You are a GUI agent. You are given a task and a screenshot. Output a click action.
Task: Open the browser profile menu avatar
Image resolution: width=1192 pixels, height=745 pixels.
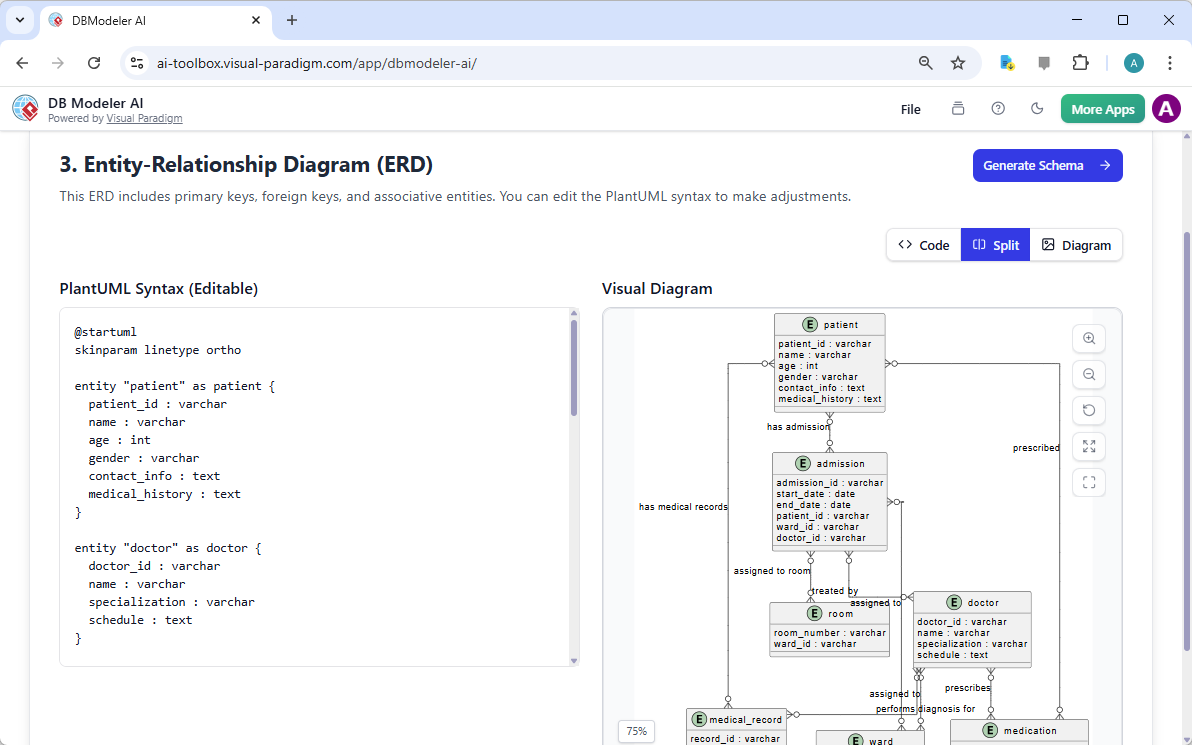(1133, 62)
